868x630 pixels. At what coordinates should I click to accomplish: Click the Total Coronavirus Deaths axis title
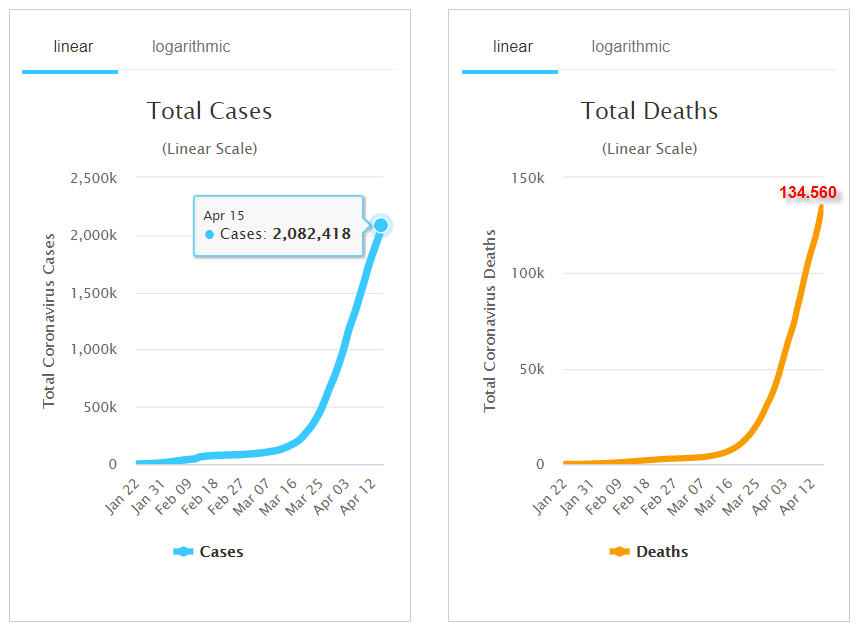490,321
